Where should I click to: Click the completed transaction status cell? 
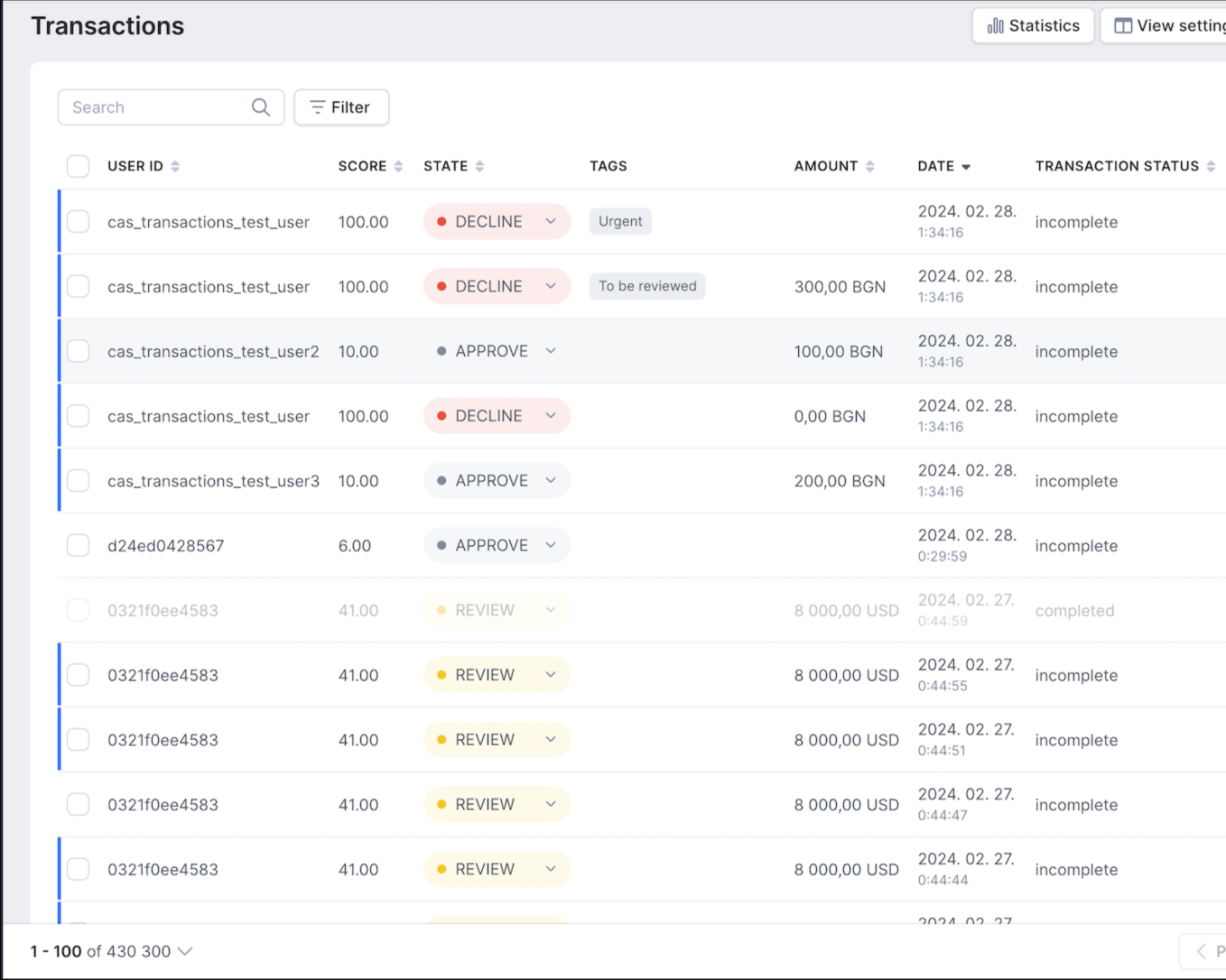(1075, 611)
